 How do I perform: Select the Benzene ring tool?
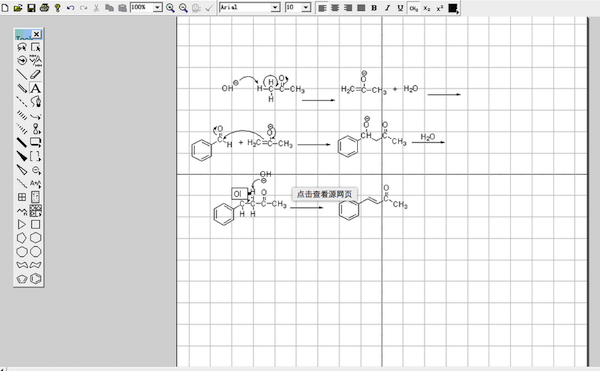coord(36,279)
